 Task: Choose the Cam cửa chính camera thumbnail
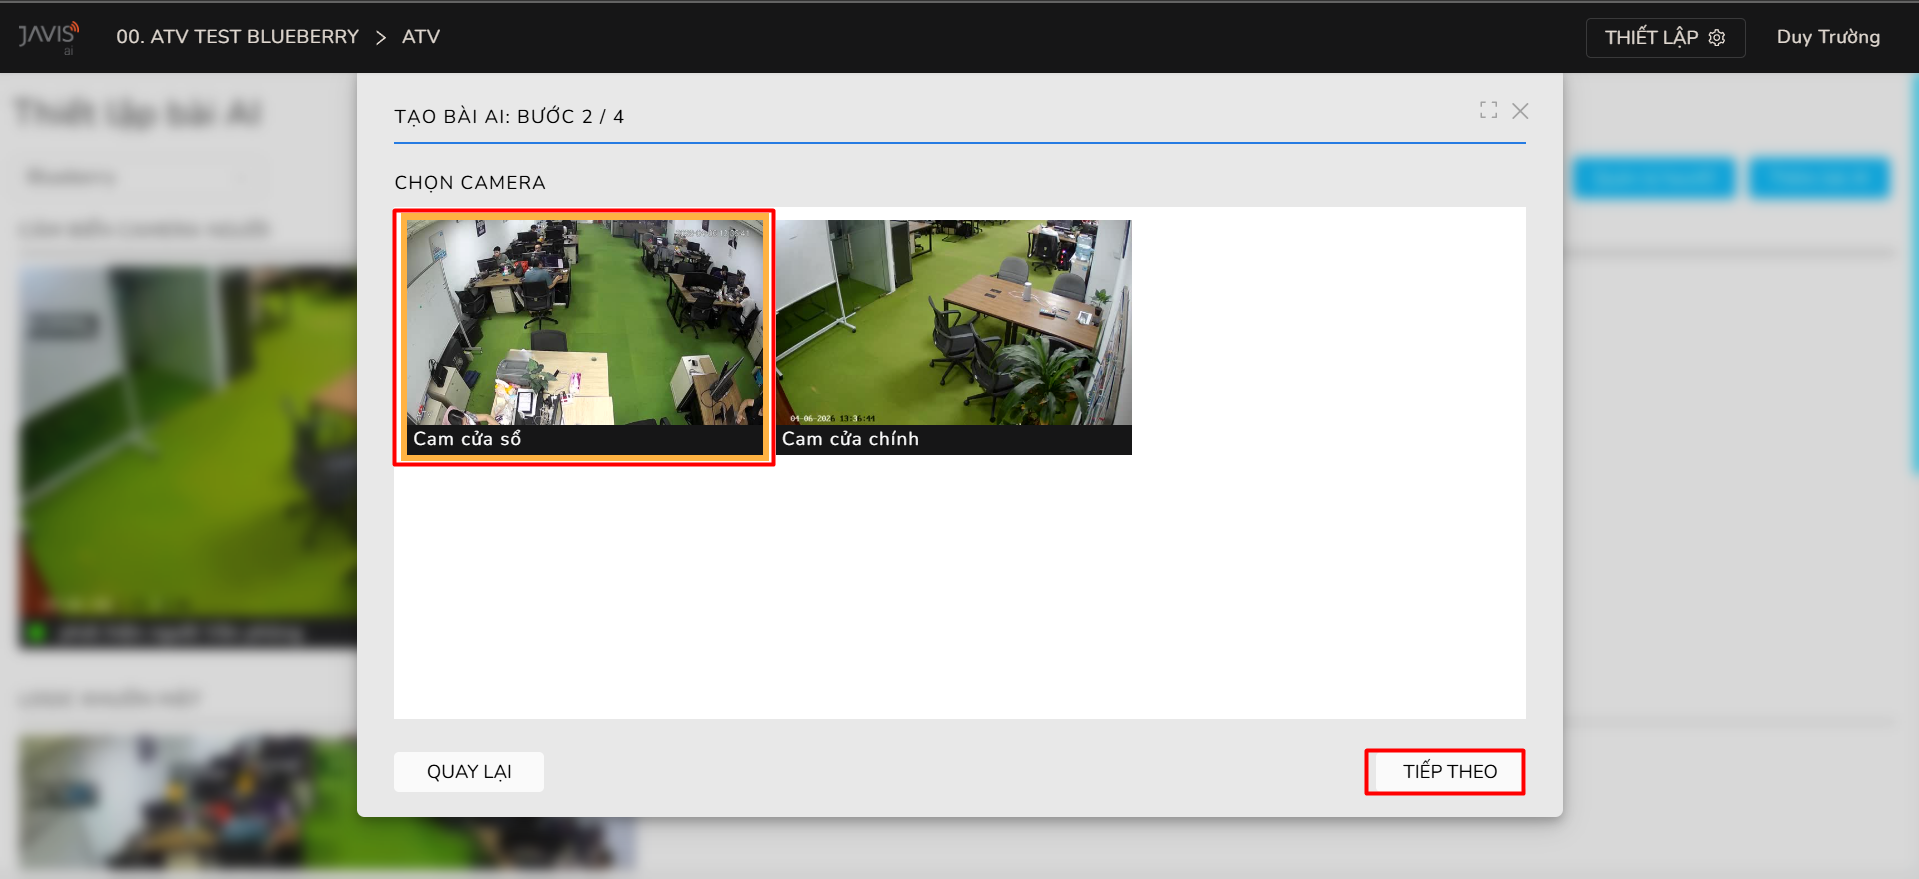pos(953,322)
